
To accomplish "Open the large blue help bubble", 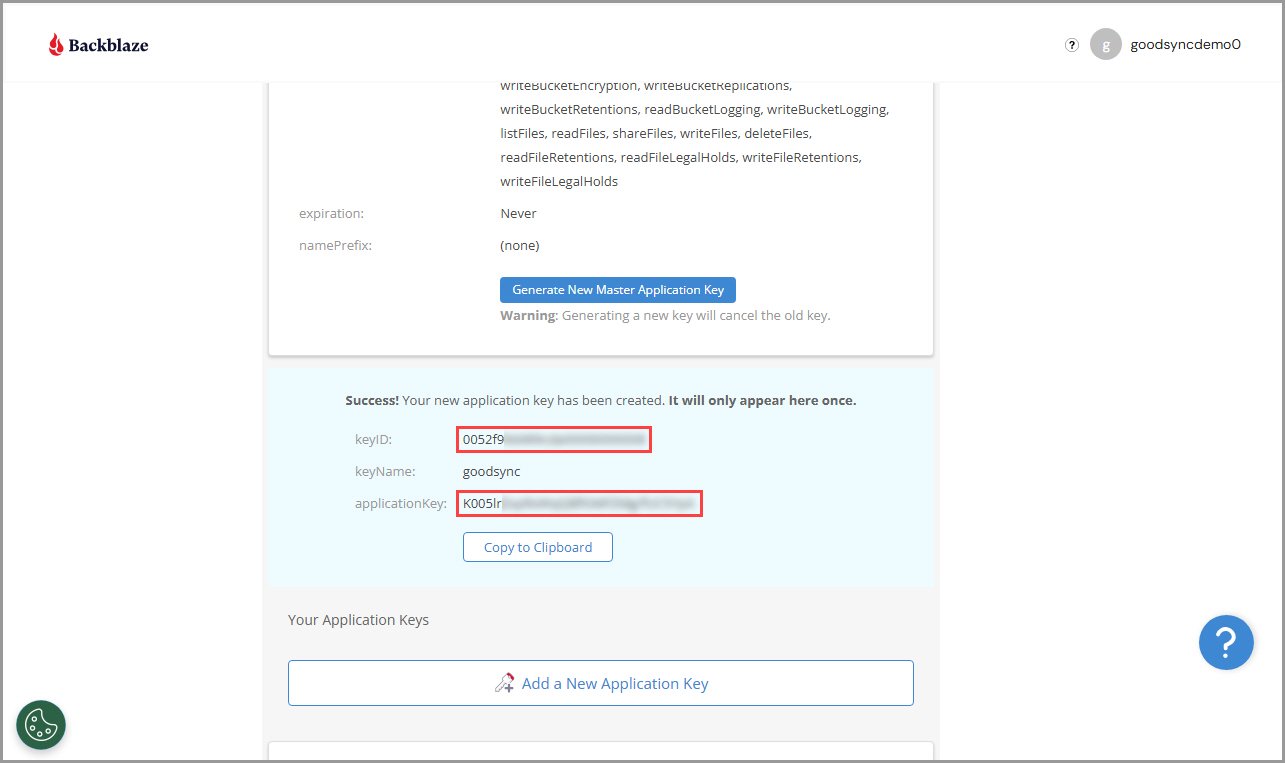I will 1226,642.
